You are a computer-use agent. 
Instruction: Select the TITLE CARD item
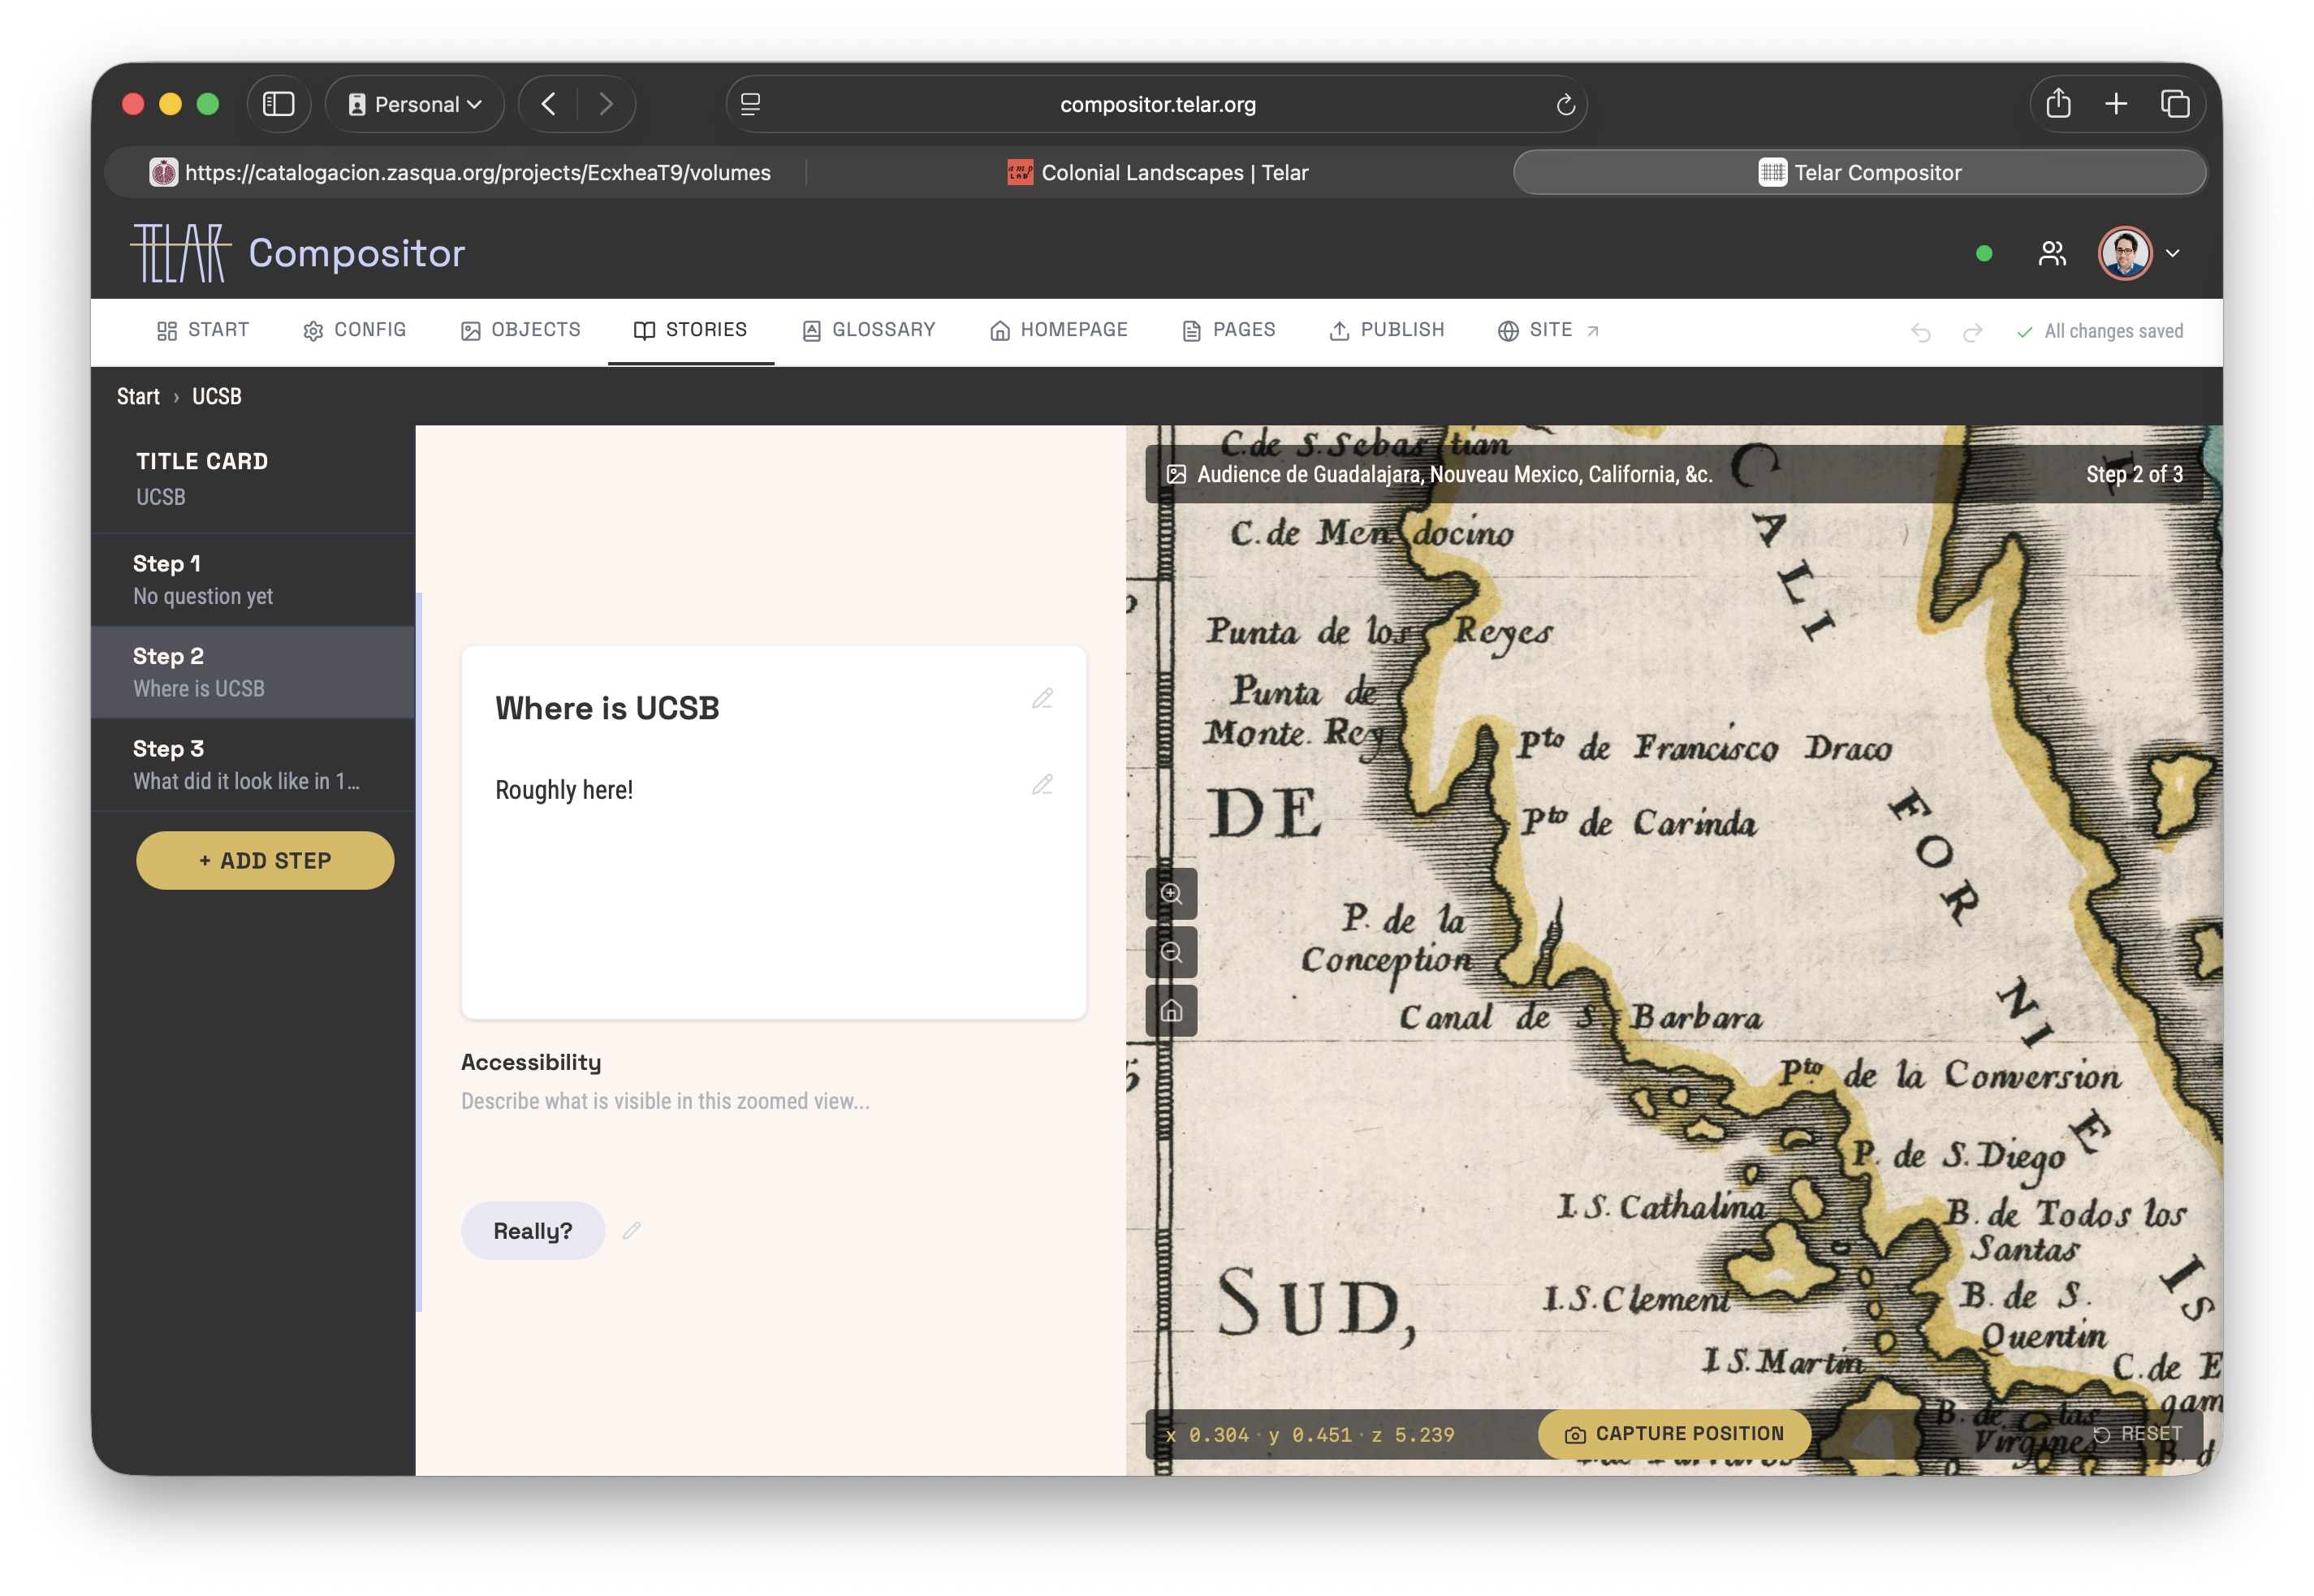point(253,479)
